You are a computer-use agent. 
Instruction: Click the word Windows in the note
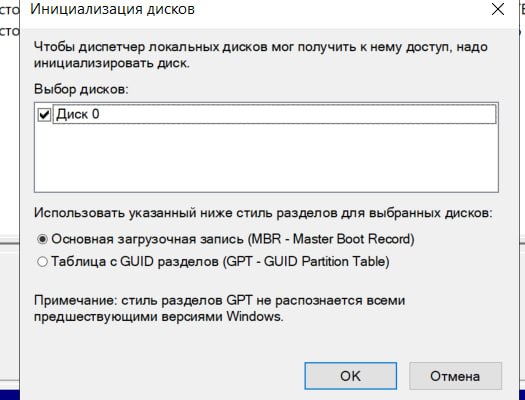pos(254,316)
